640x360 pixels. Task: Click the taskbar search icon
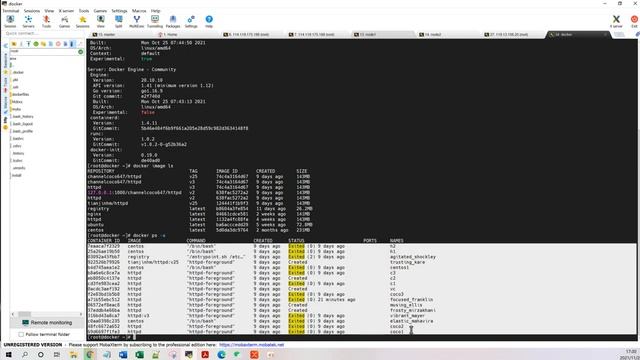point(24,355)
